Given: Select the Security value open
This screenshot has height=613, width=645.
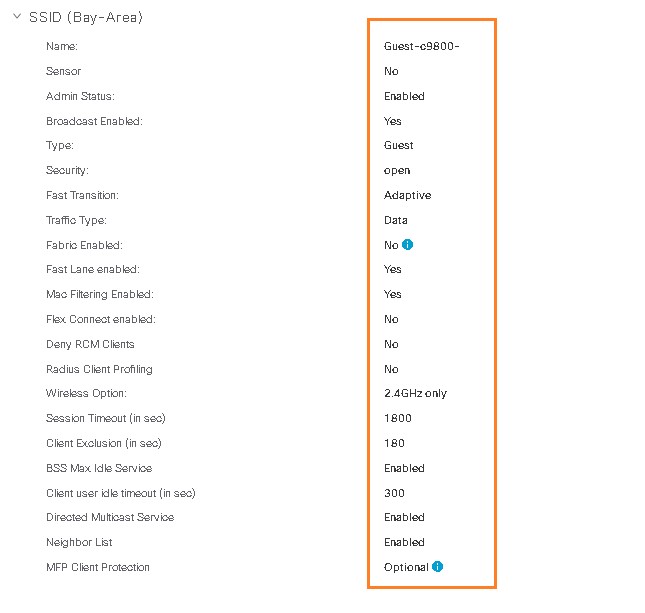Looking at the screenshot, I should (x=397, y=170).
